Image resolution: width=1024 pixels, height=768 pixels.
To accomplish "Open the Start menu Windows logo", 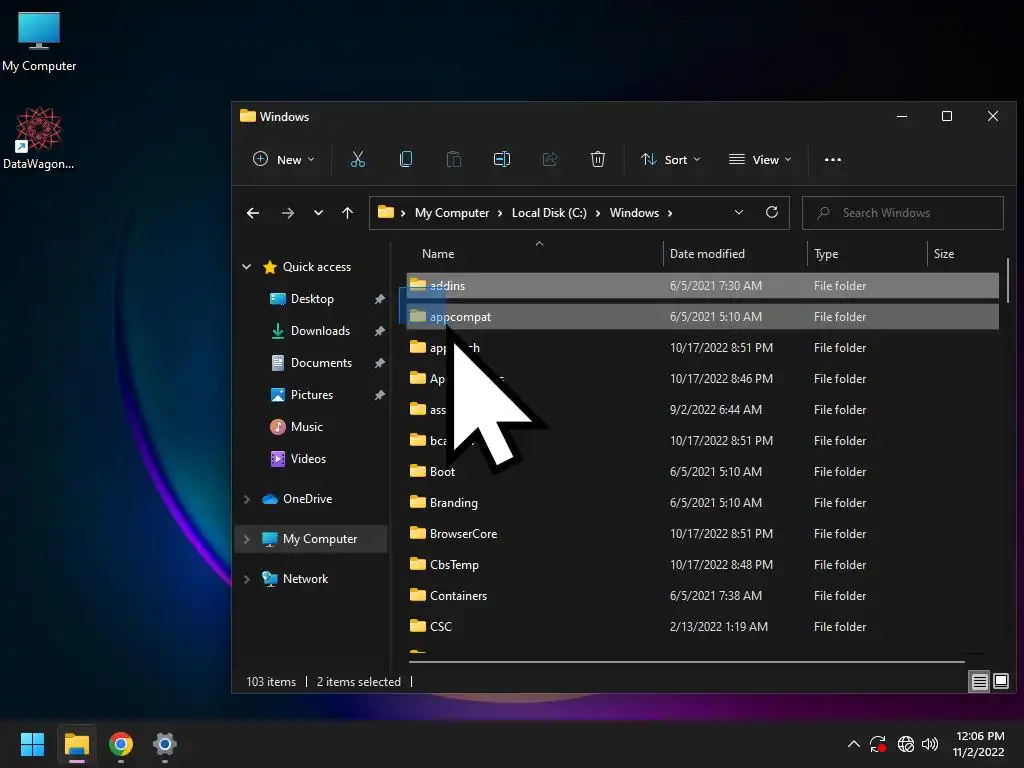I will tap(32, 744).
